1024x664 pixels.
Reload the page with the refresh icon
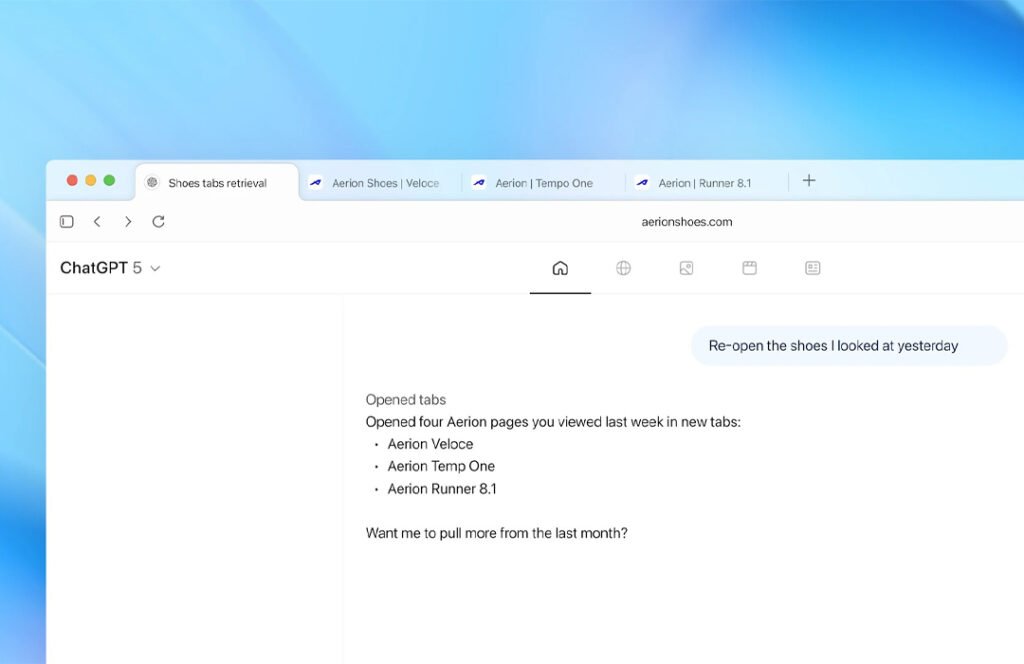pos(158,222)
